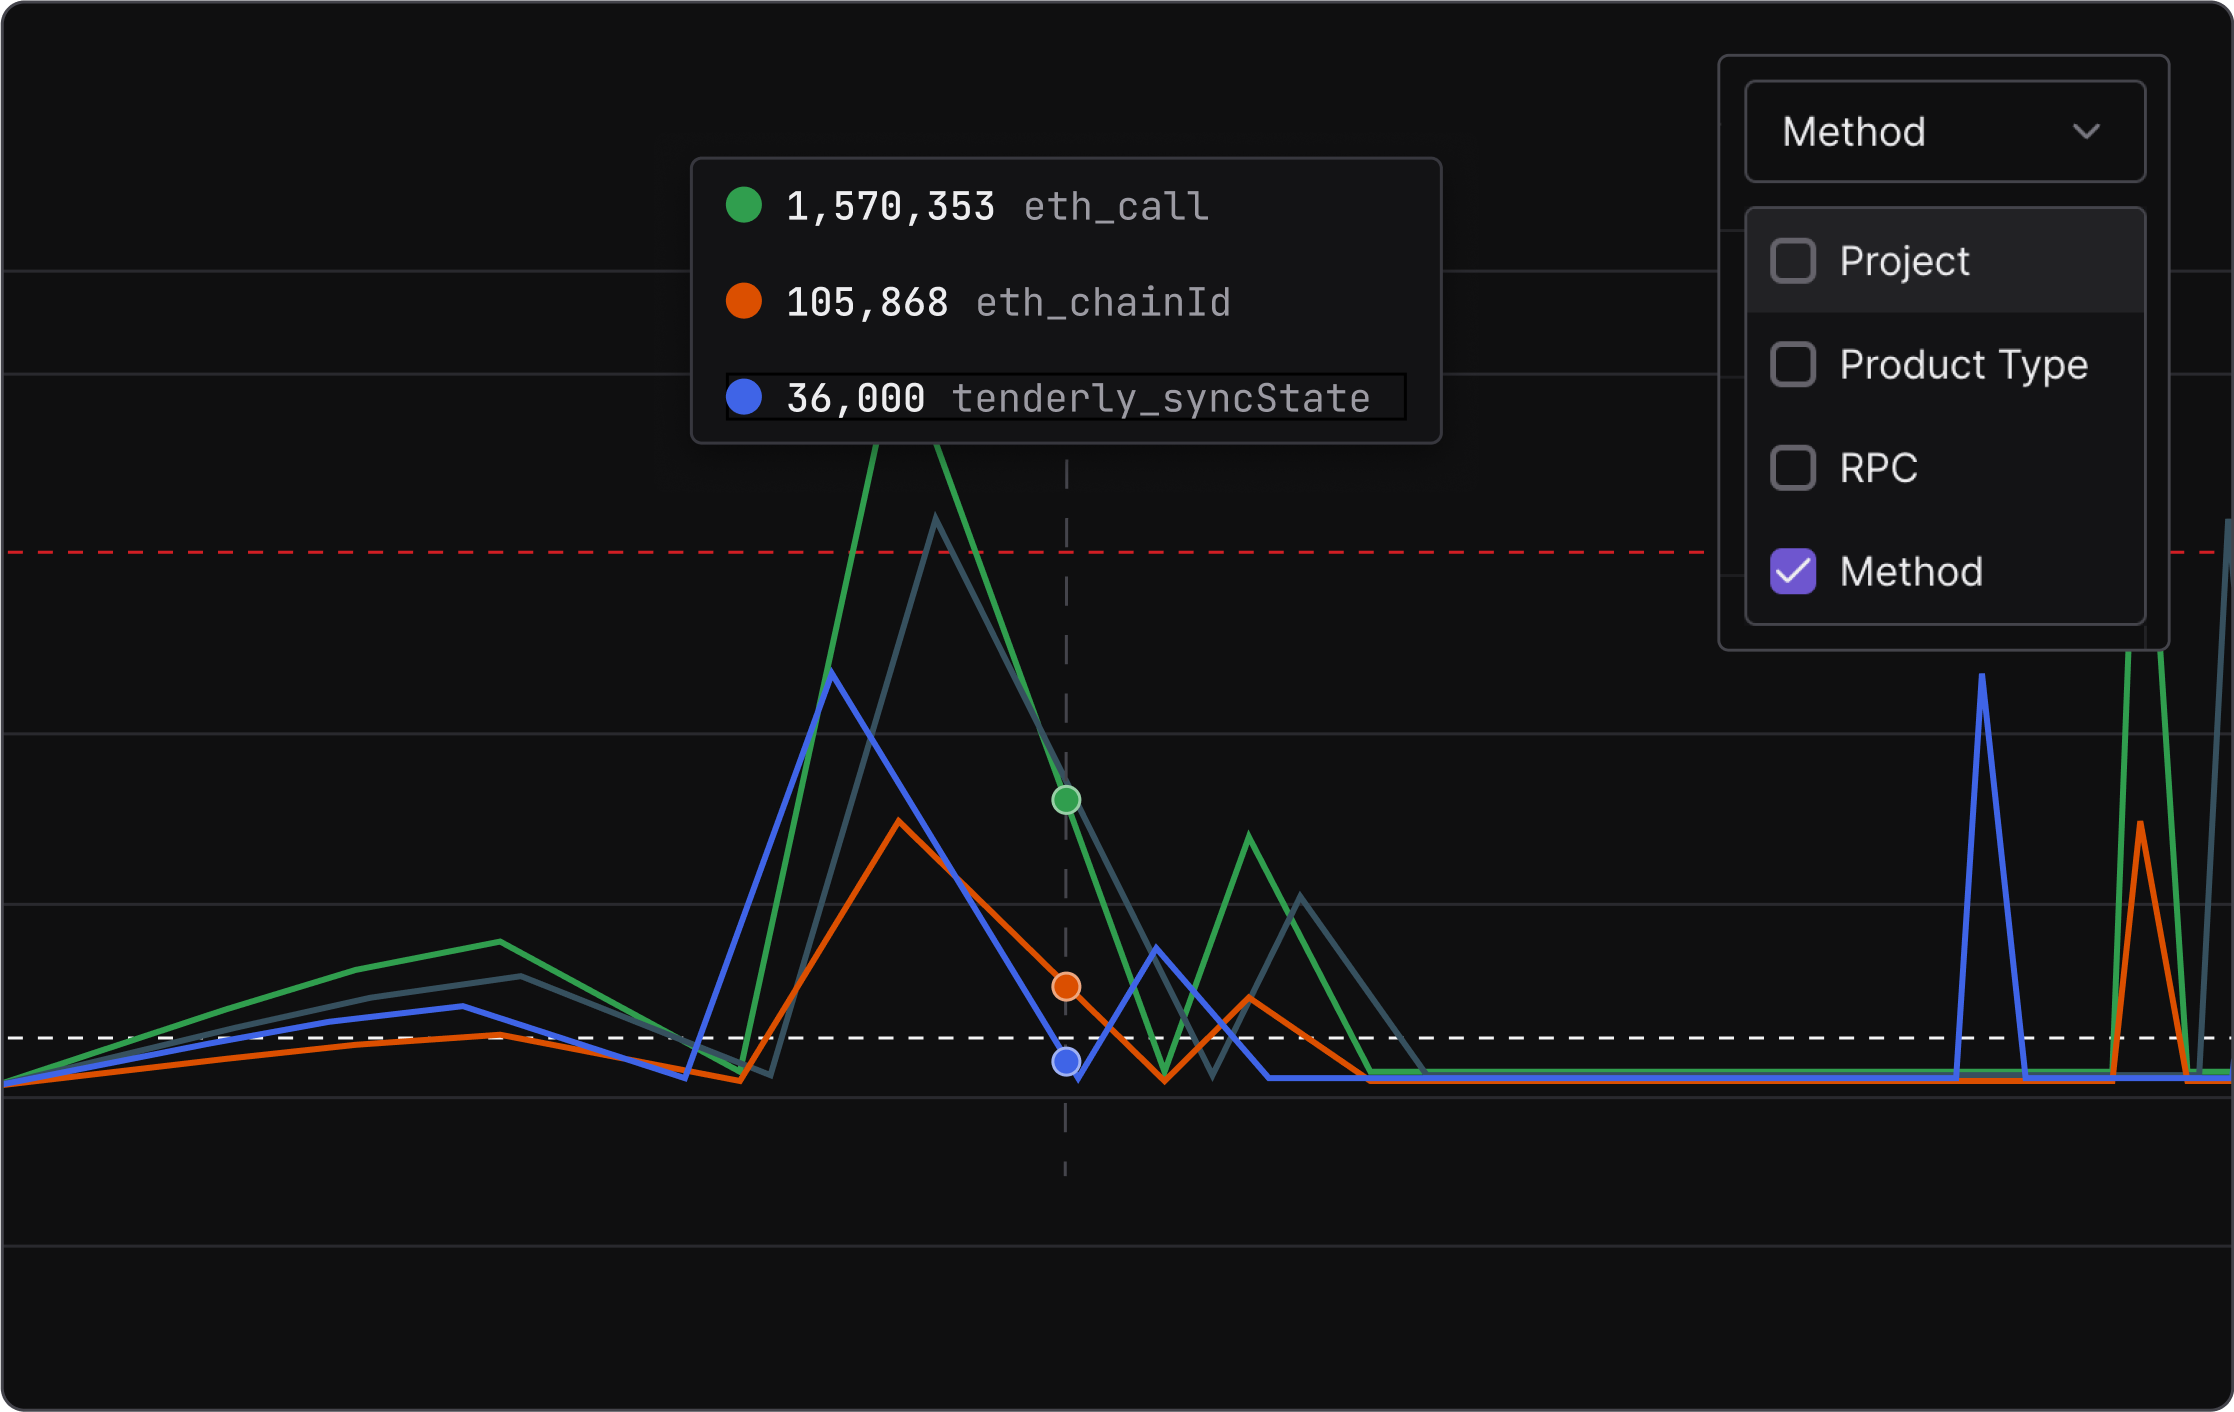Click the purple checkmark icon on Method option

coord(1793,571)
